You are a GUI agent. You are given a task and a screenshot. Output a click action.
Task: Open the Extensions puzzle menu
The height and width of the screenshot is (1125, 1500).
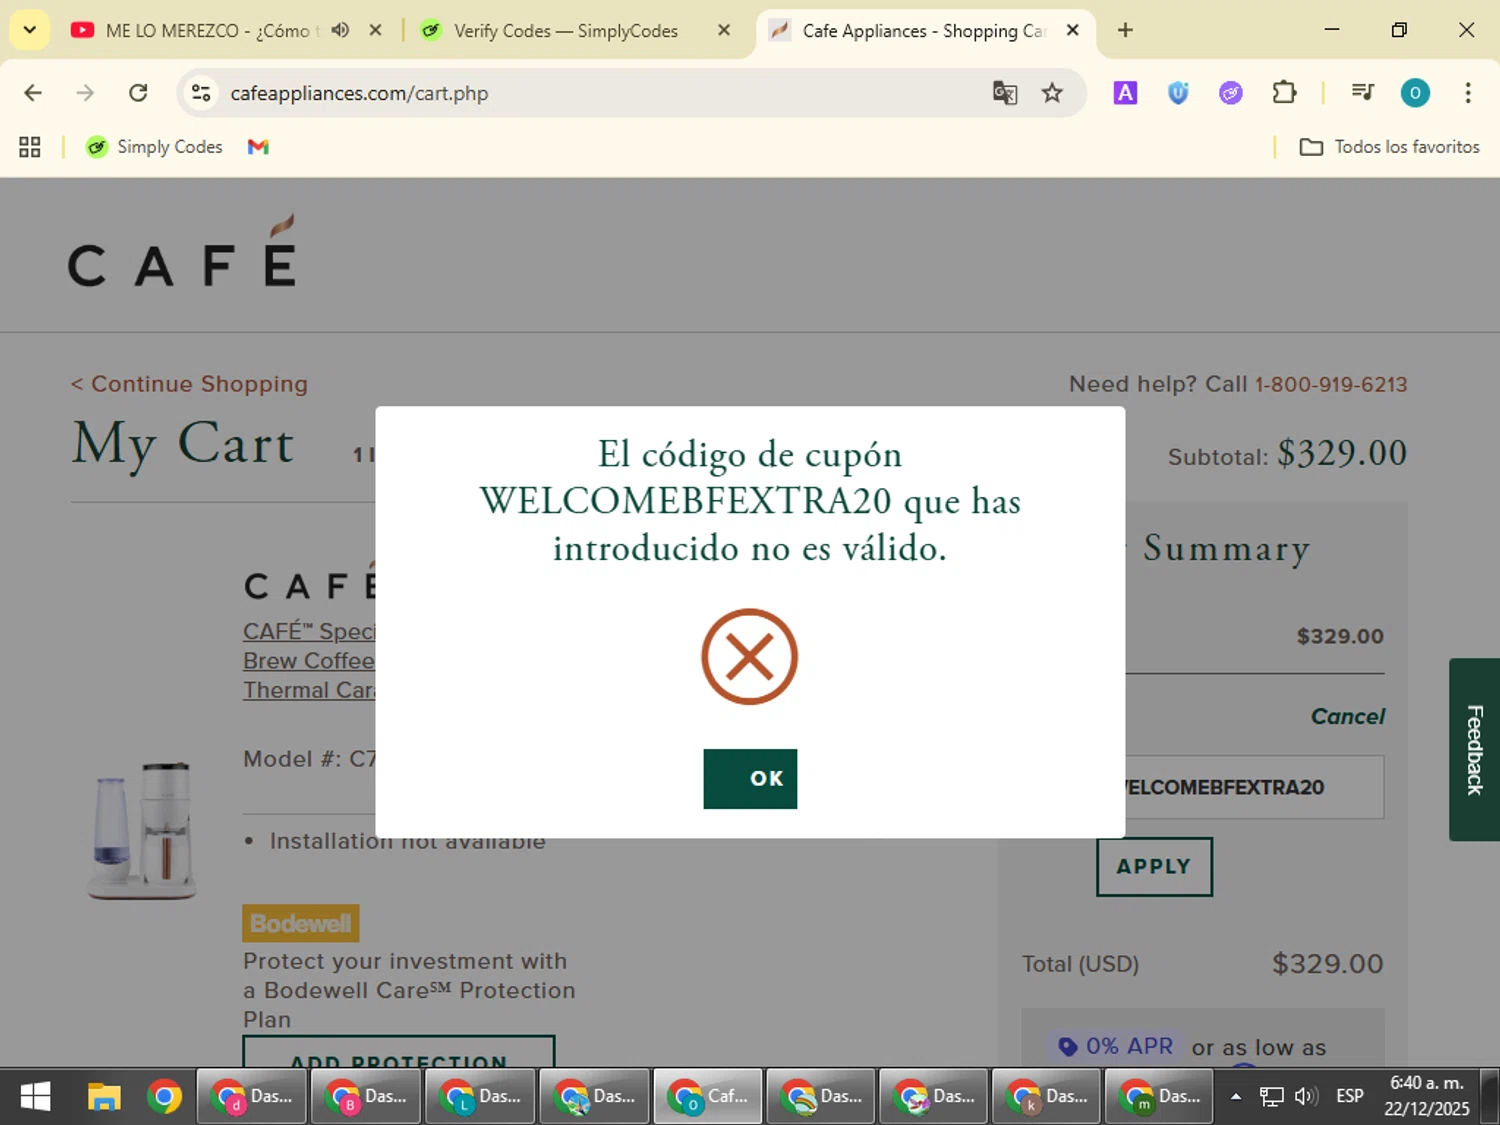(x=1284, y=93)
